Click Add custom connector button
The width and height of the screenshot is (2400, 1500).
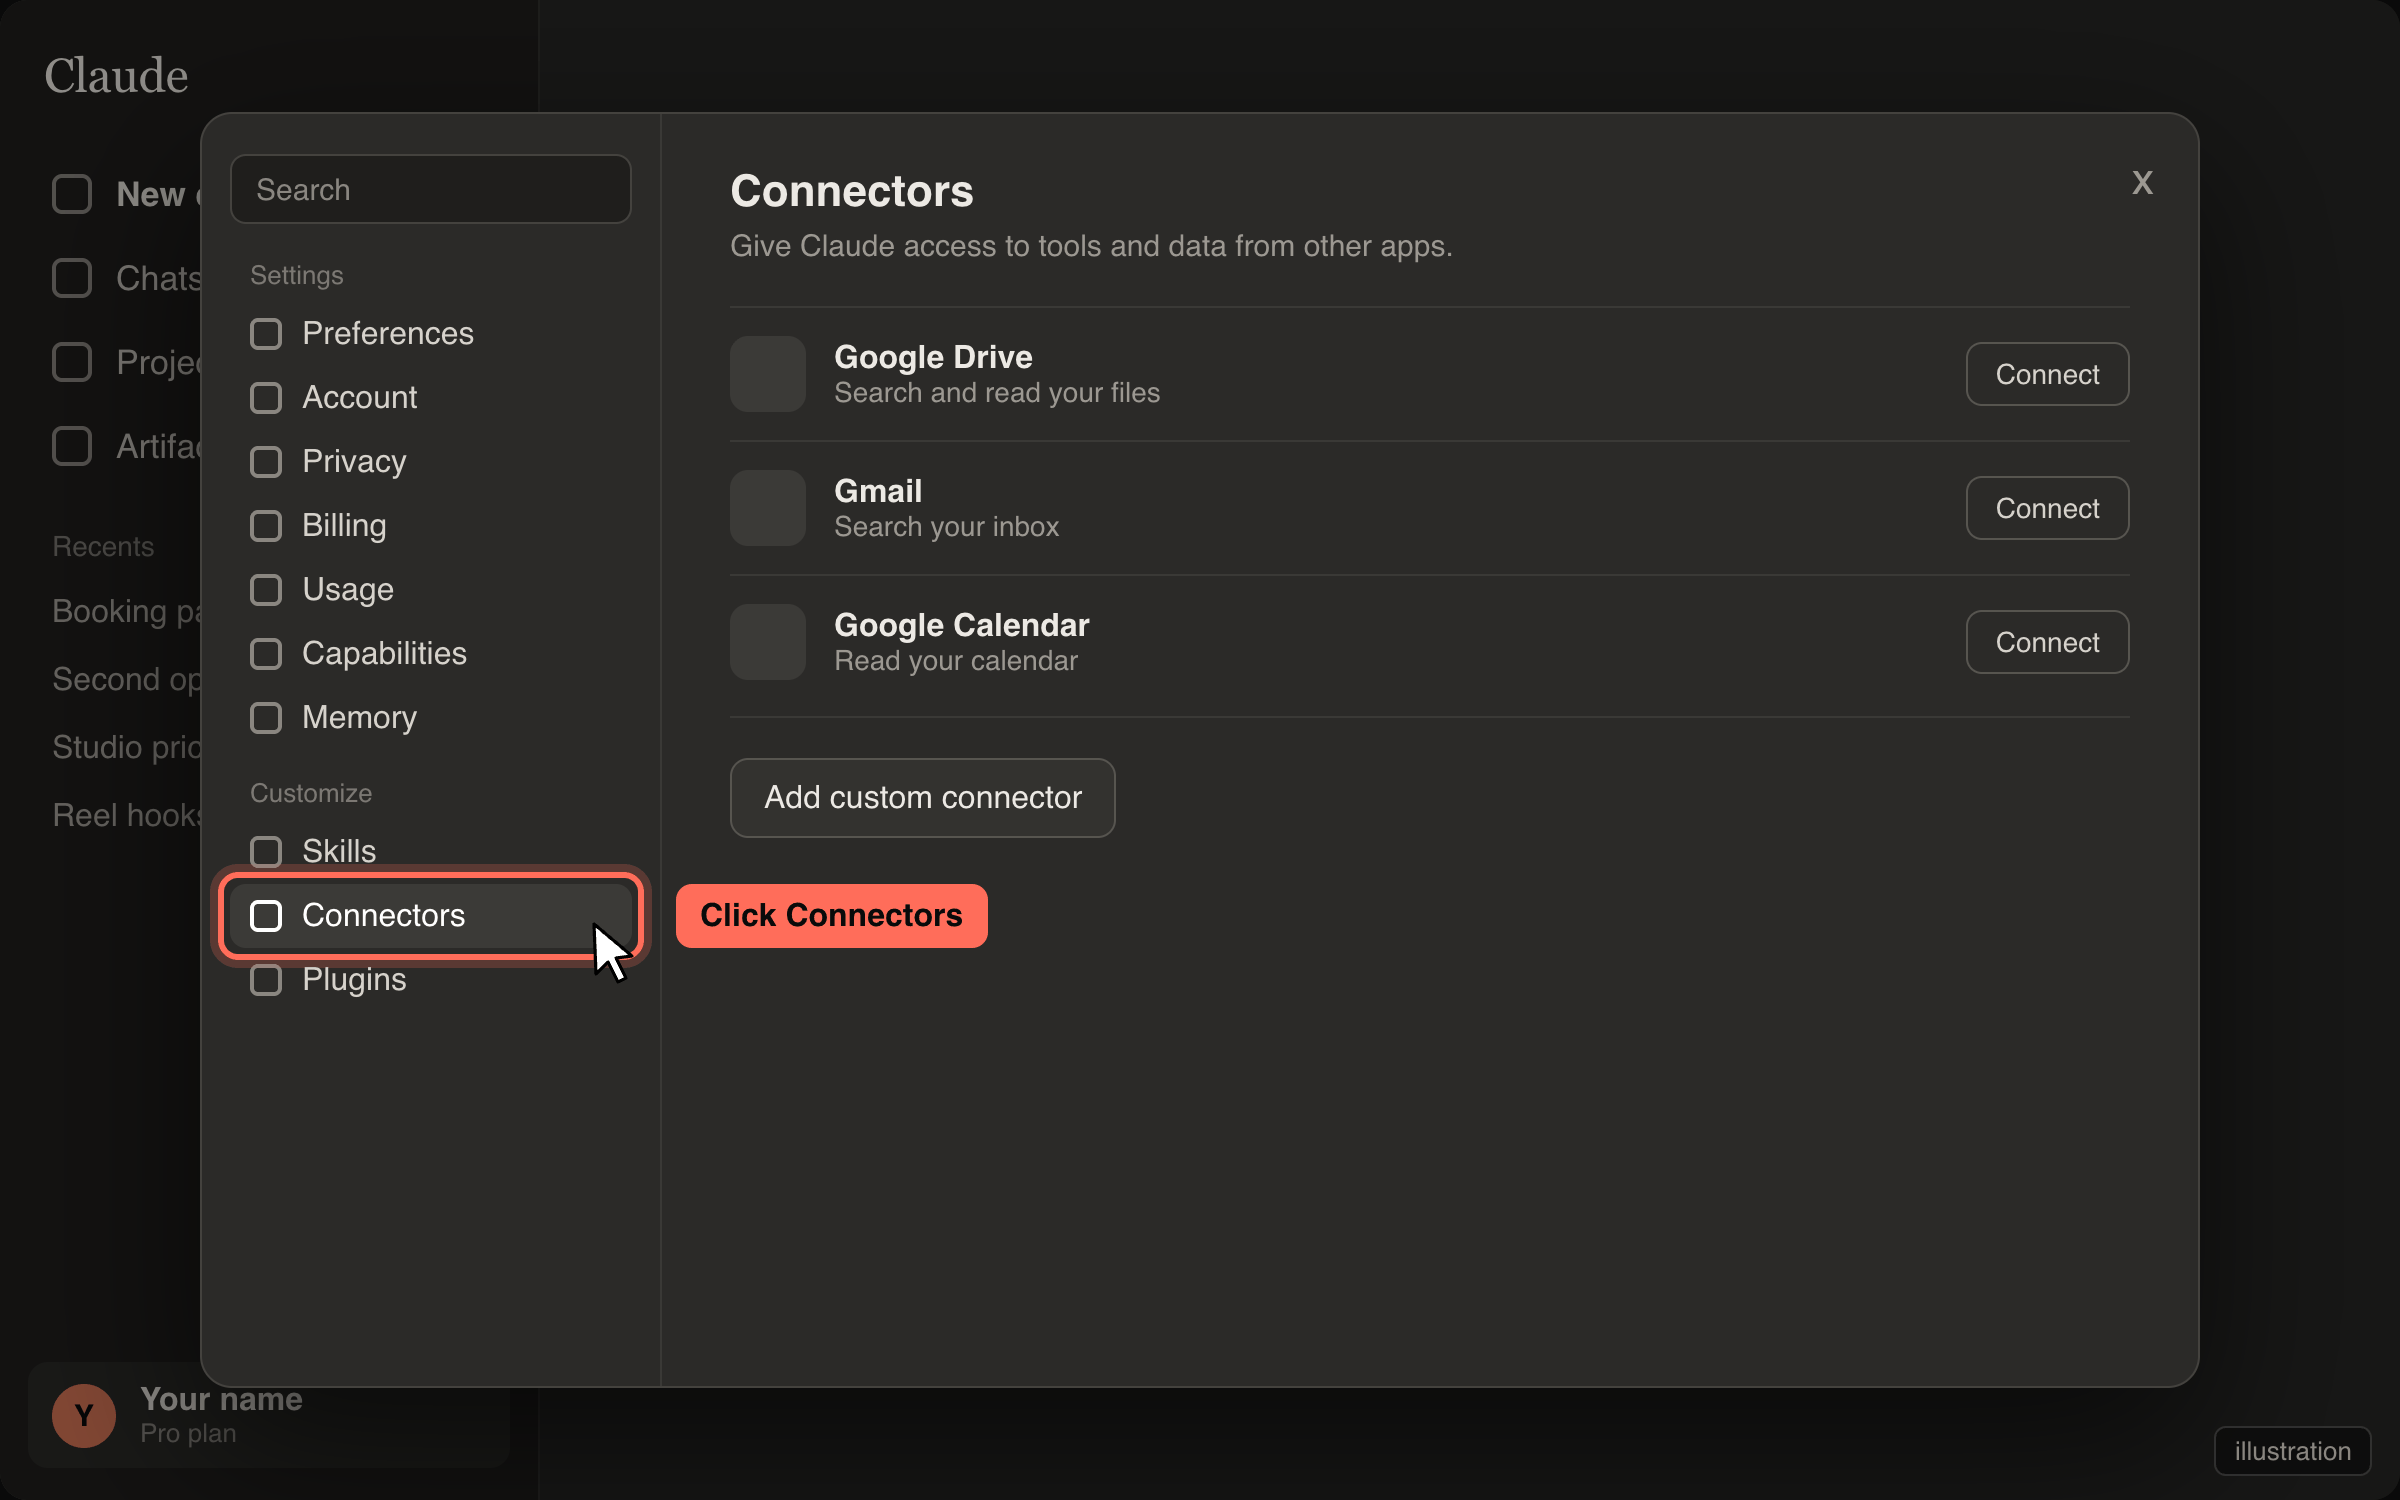tap(922, 798)
